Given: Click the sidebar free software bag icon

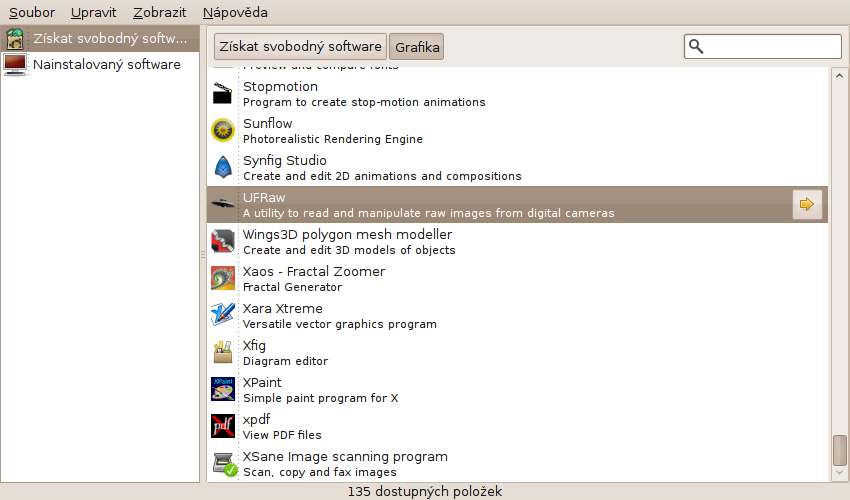Looking at the screenshot, I should pyautogui.click(x=15, y=39).
